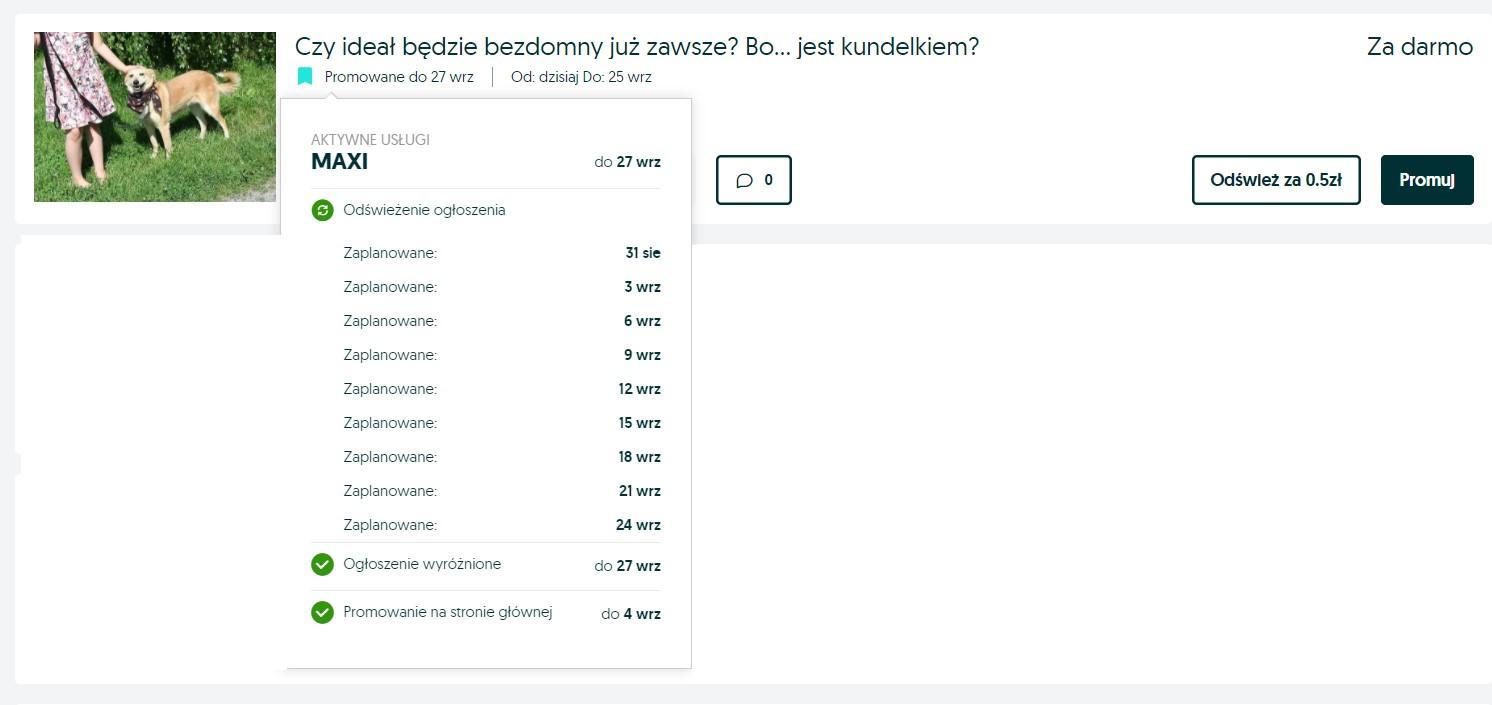
Task: Click scheduled refresh date 24 wrz
Action: click(x=638, y=525)
